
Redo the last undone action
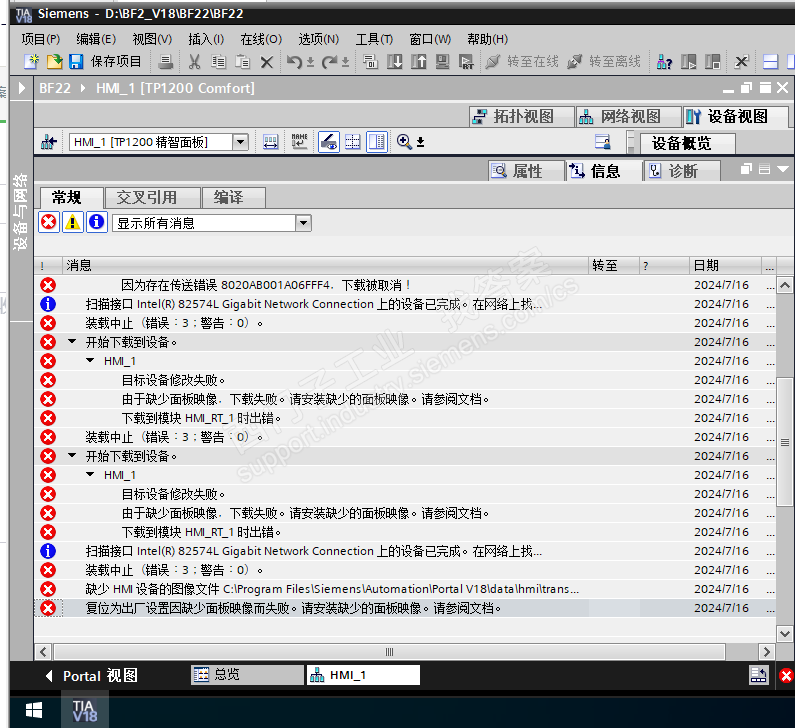tap(330, 62)
